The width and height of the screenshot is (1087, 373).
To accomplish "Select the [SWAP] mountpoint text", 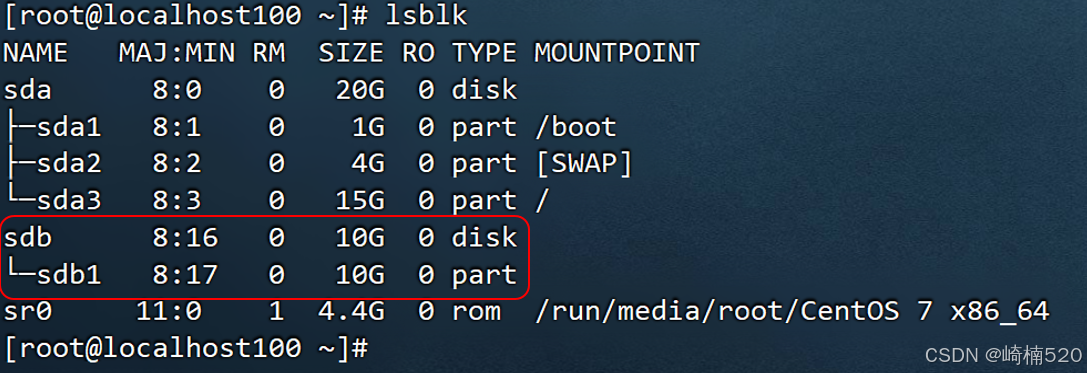I will click(x=584, y=164).
